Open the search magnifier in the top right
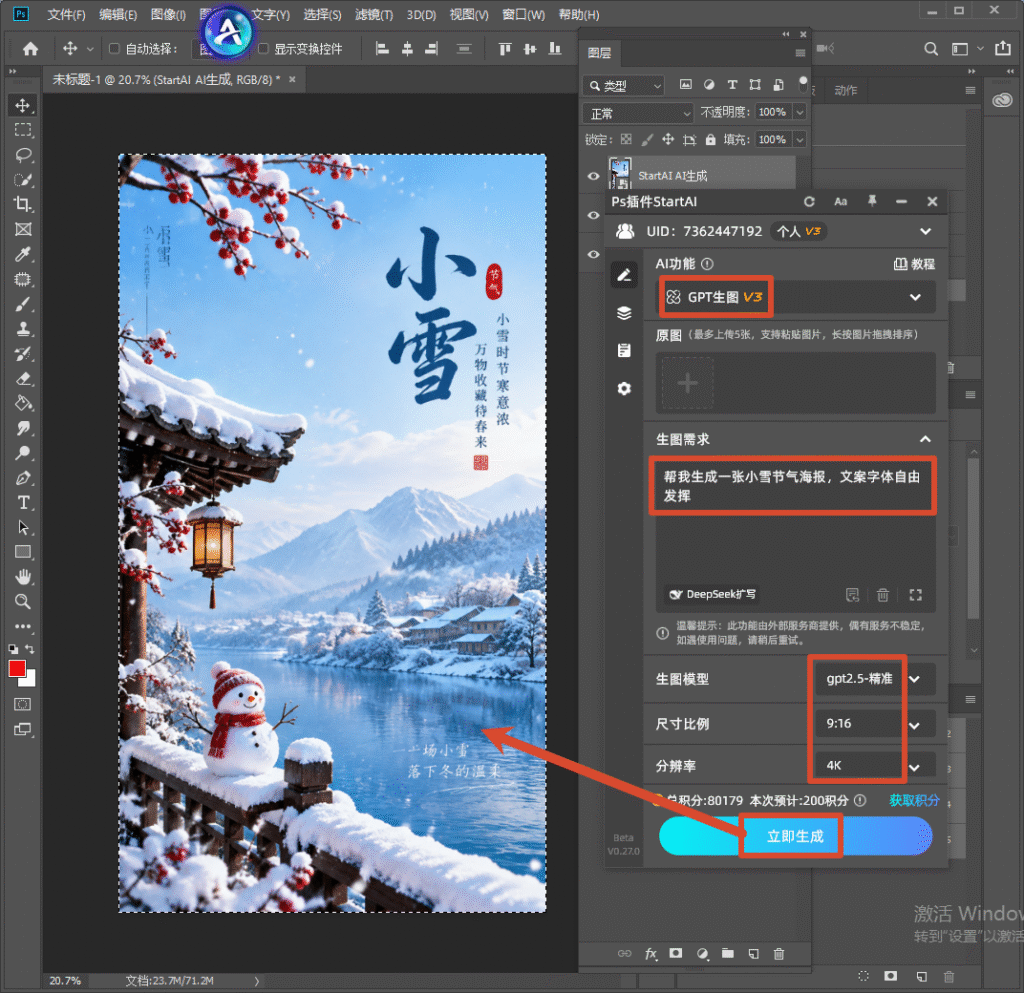Image resolution: width=1024 pixels, height=993 pixels. pos(931,49)
